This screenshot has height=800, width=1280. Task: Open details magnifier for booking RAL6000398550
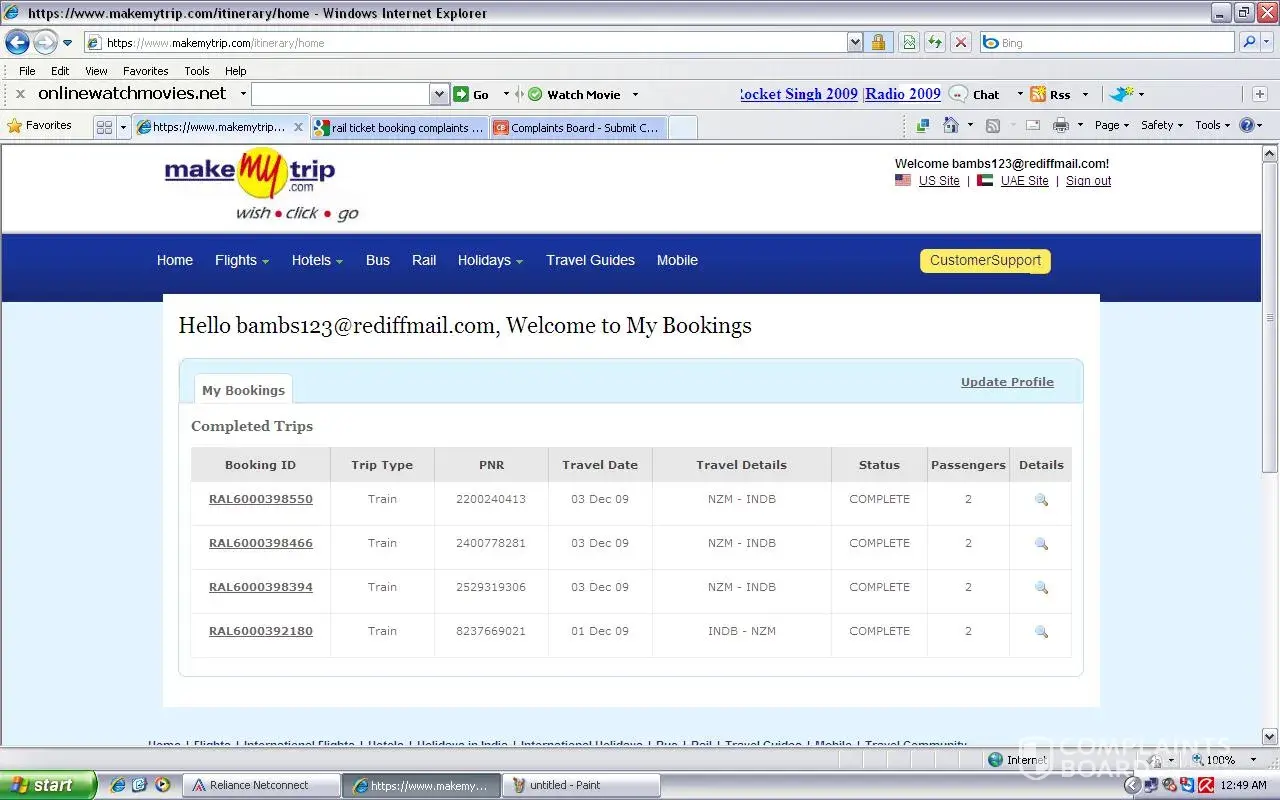tap(1041, 500)
